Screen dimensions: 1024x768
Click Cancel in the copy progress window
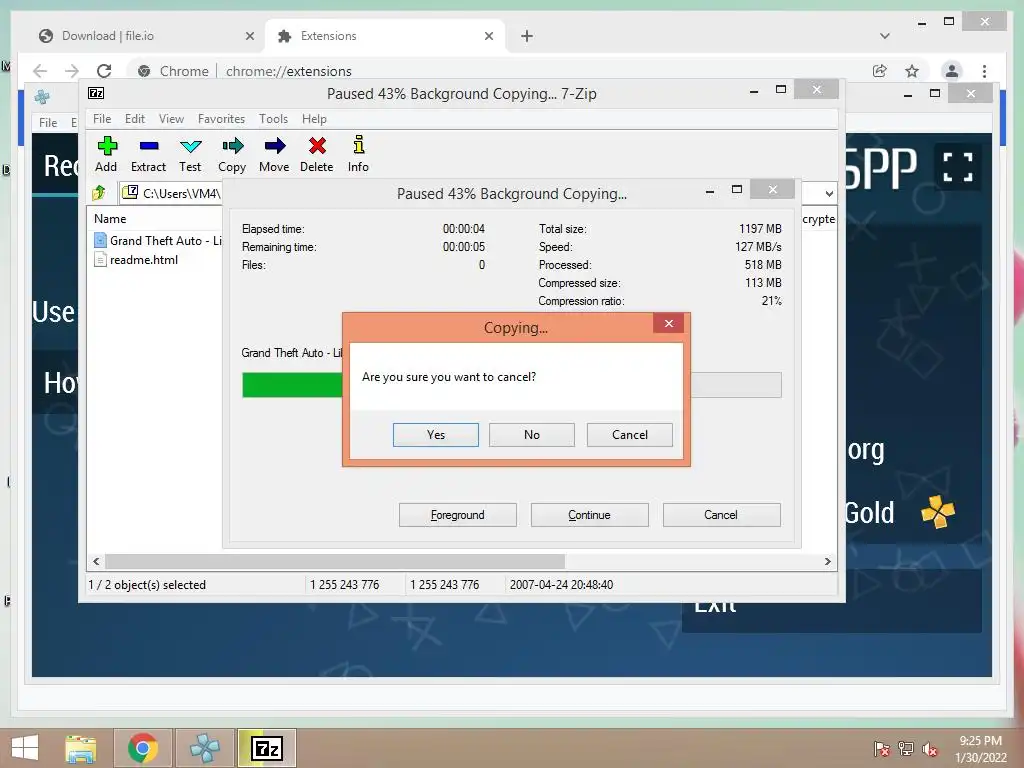point(722,515)
